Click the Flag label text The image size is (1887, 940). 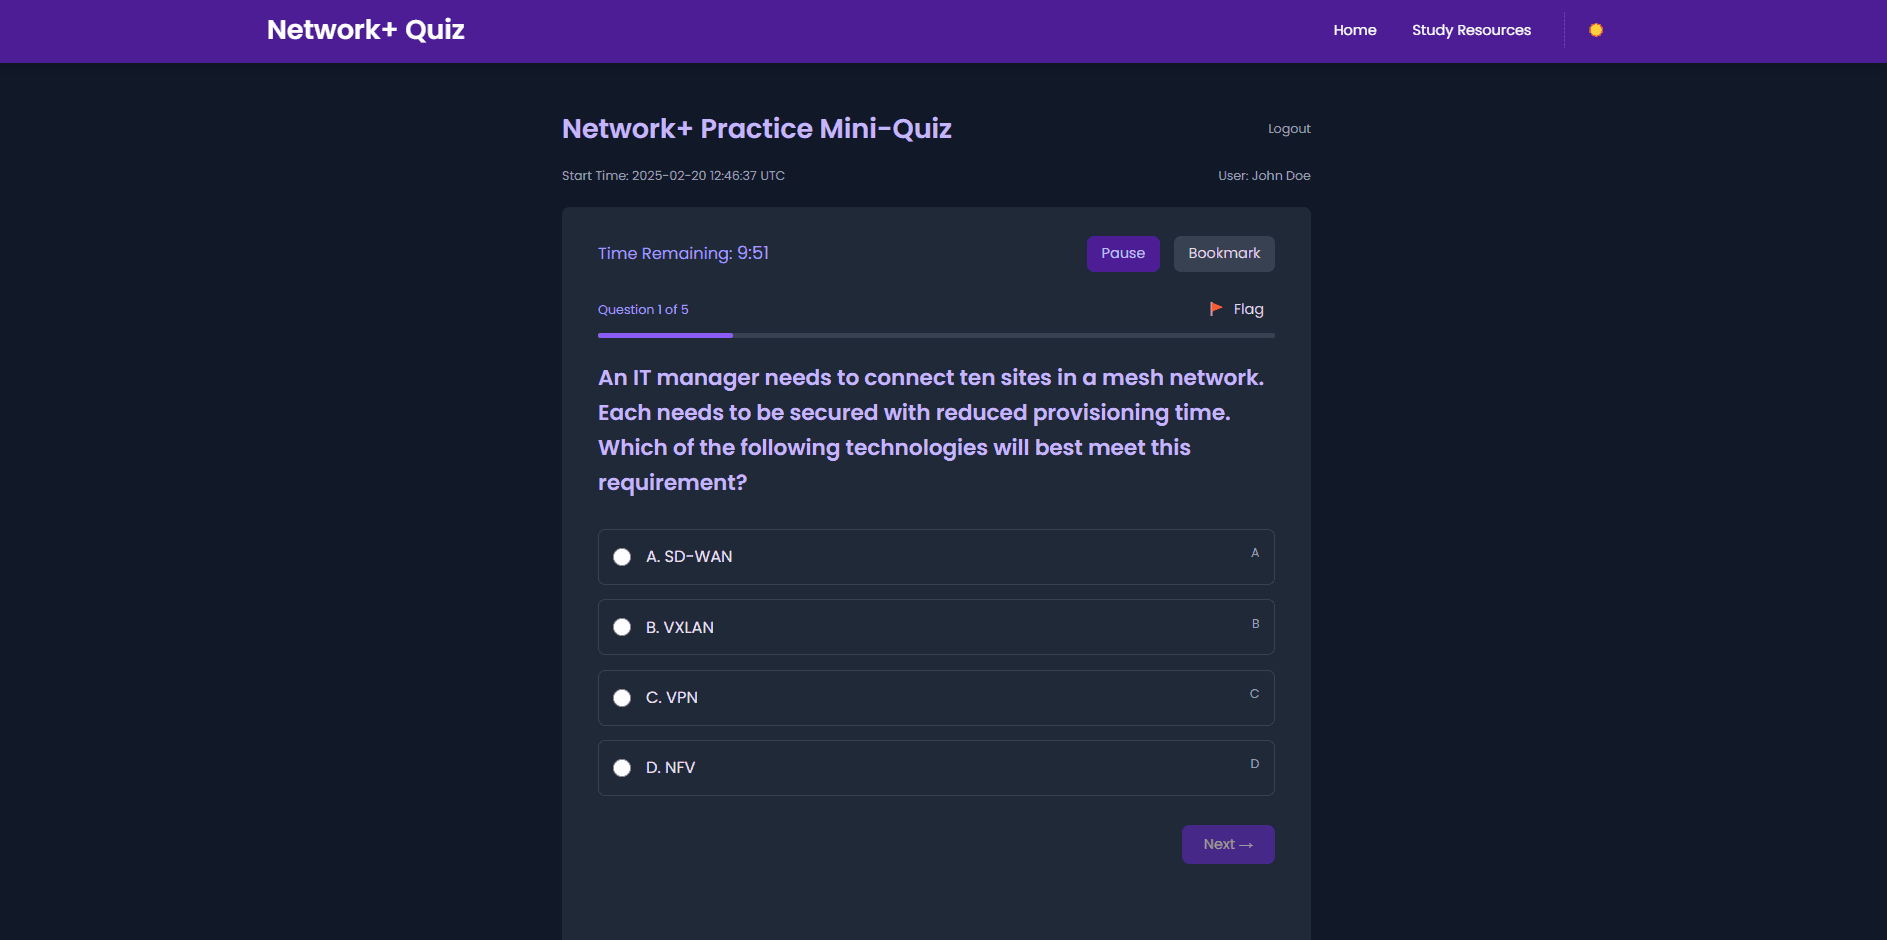click(1248, 309)
